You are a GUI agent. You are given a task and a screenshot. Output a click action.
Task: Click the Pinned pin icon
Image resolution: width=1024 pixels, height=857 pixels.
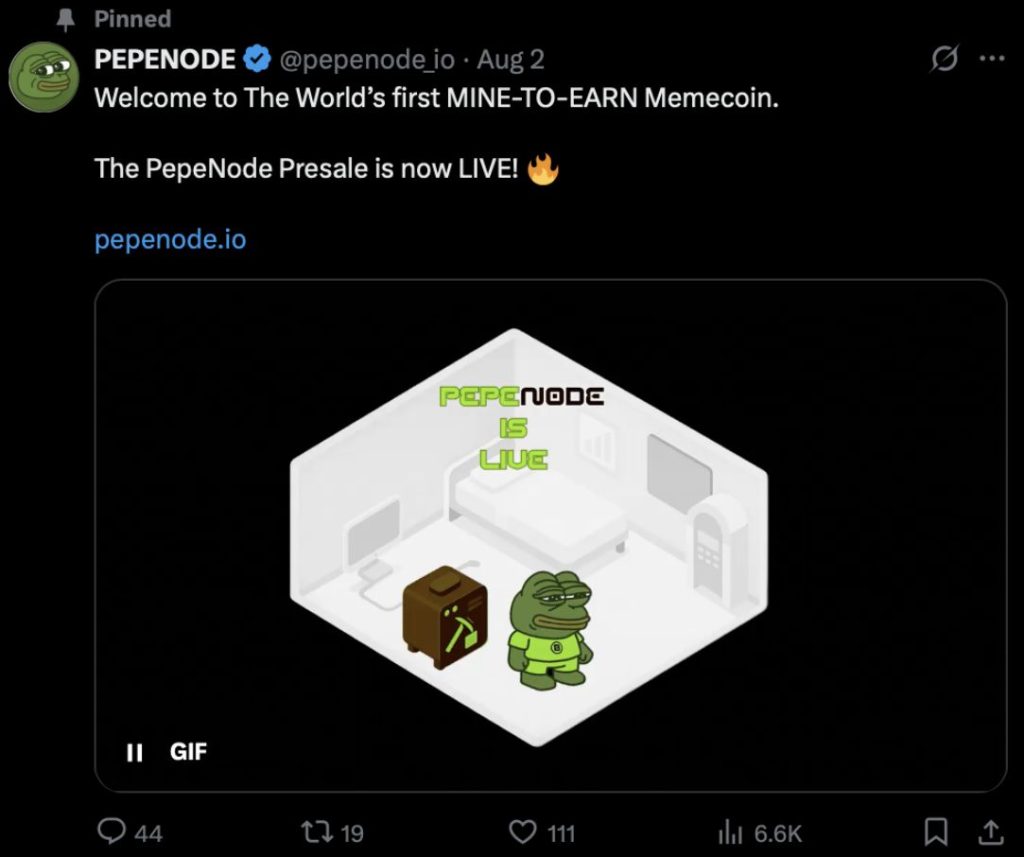pyautogui.click(x=65, y=20)
